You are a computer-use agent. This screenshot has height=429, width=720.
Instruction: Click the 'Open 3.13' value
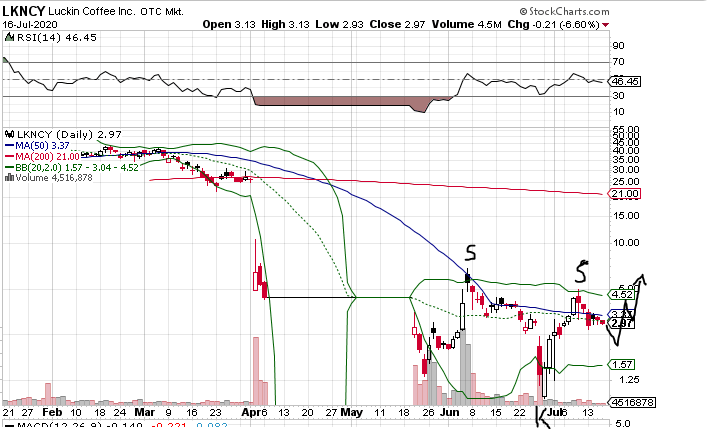tap(229, 24)
